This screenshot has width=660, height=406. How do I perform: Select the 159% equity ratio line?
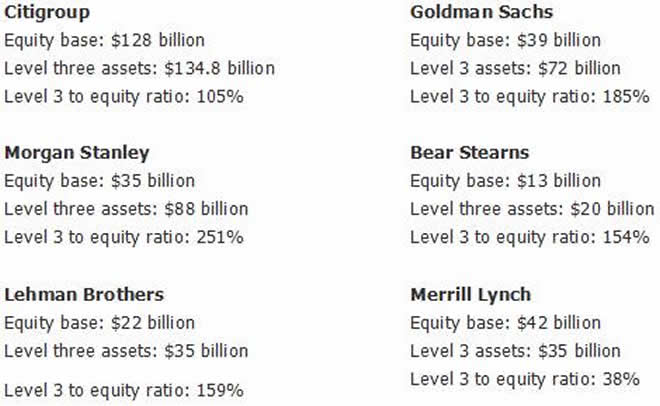point(123,390)
